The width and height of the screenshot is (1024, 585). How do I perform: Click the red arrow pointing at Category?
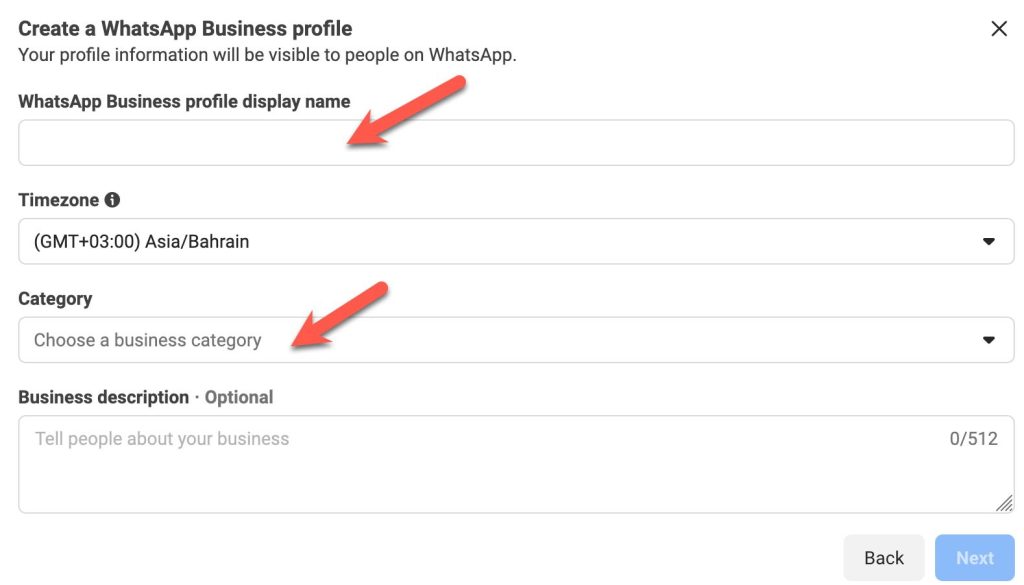coord(340,315)
